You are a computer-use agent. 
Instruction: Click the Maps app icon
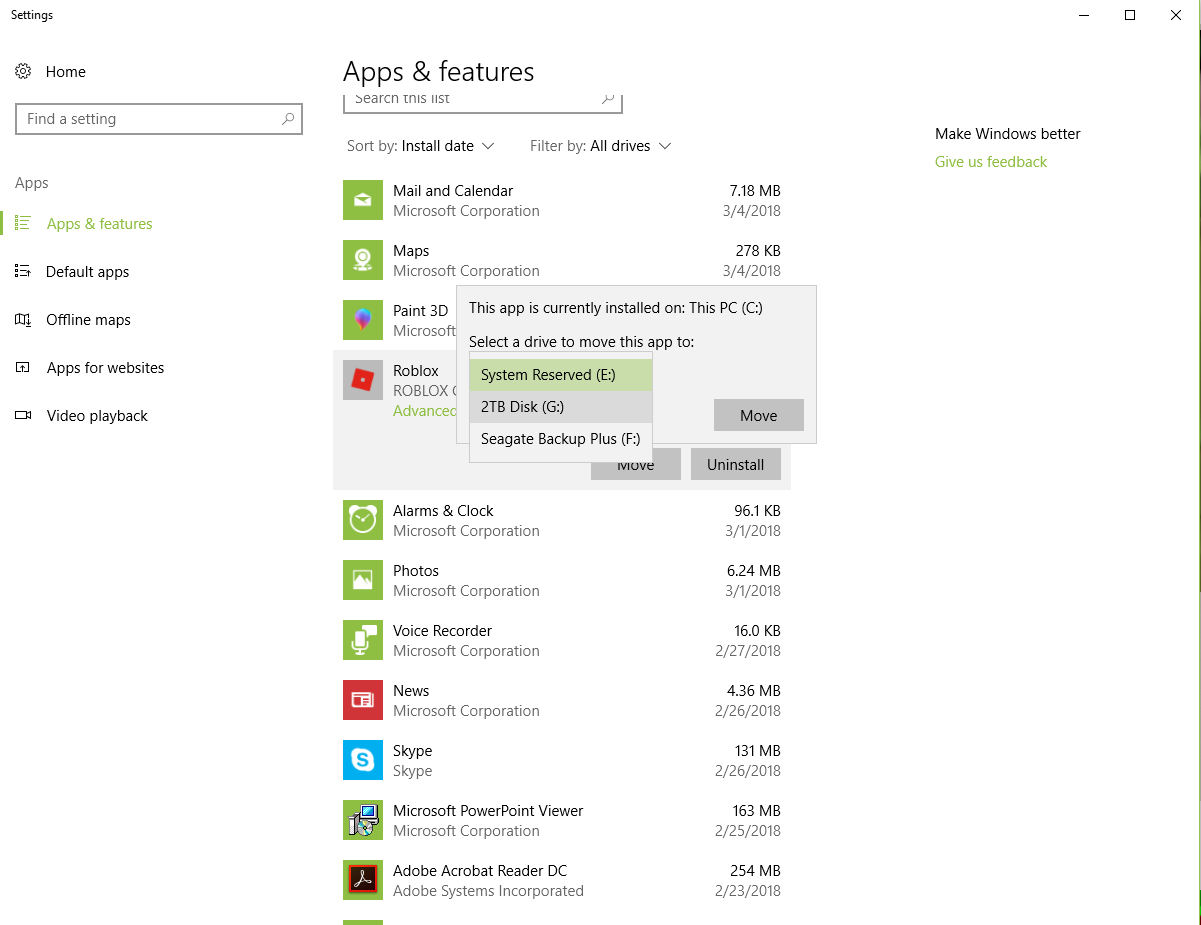363,260
